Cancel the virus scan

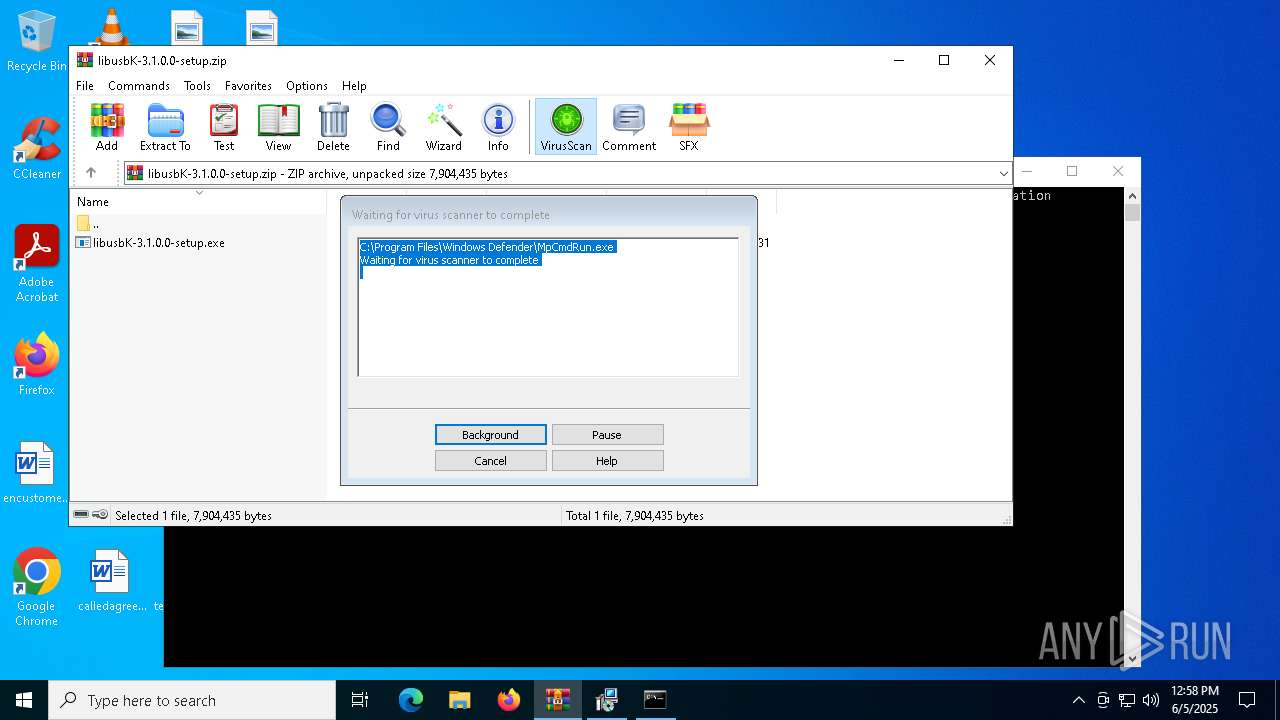coord(490,461)
